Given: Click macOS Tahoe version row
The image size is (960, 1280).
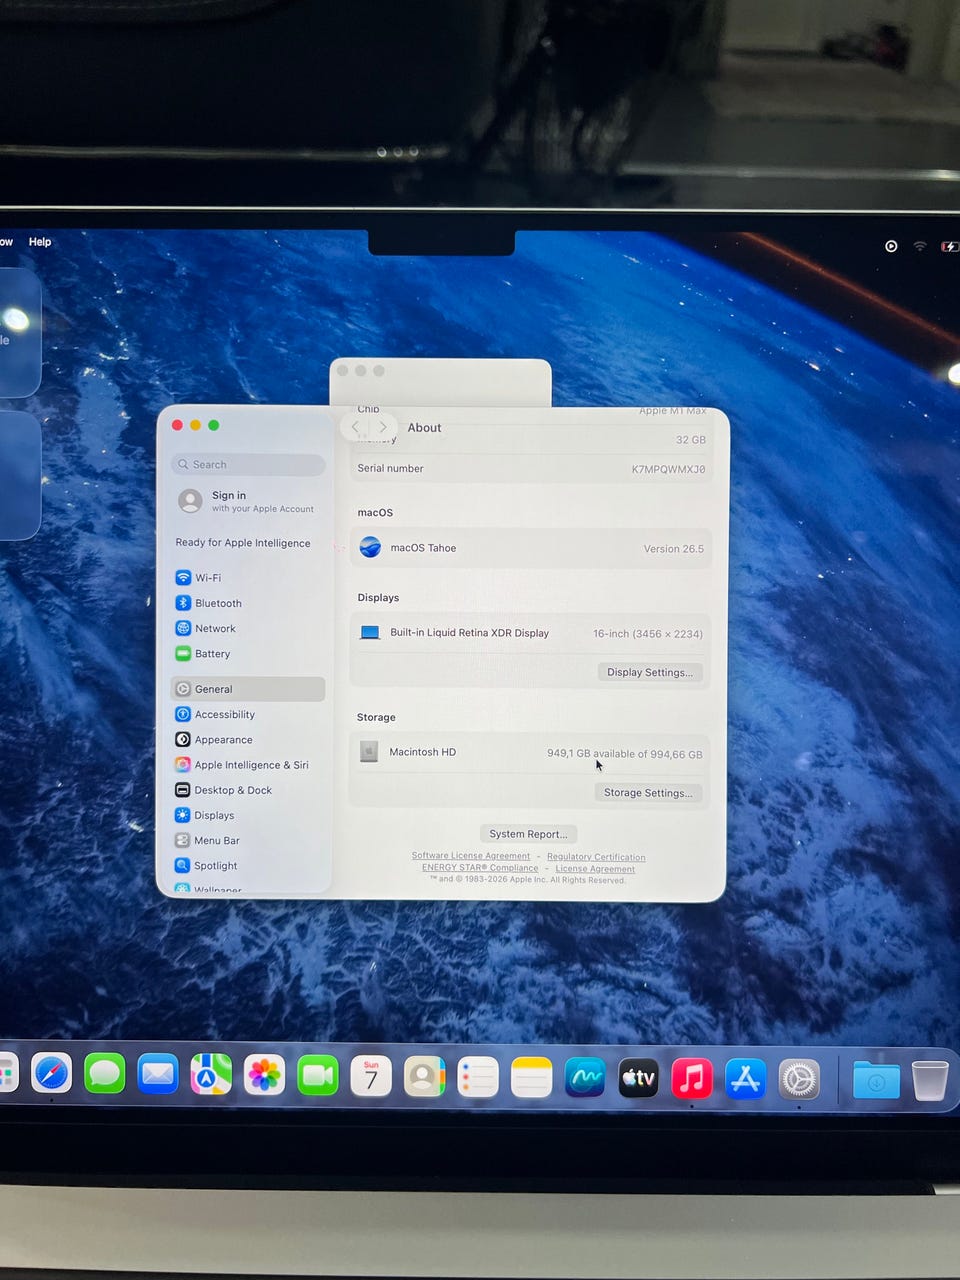Looking at the screenshot, I should [531, 548].
